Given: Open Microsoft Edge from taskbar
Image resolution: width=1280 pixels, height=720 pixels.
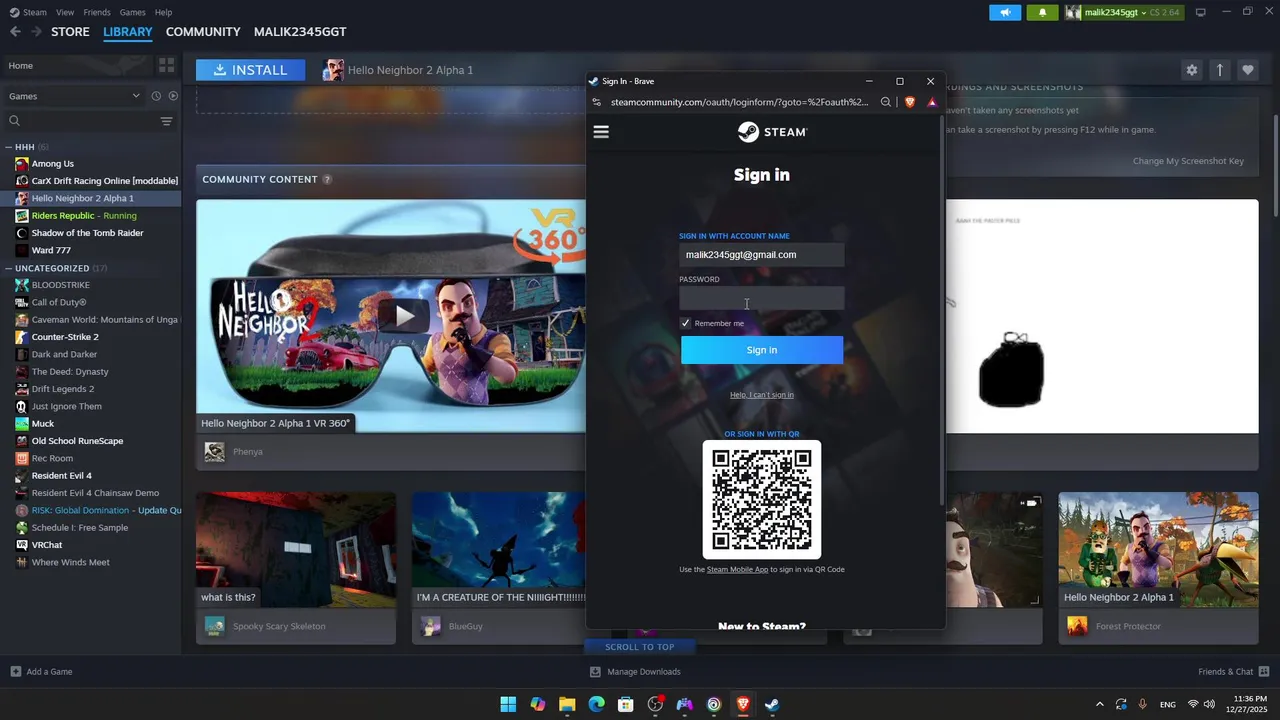Looking at the screenshot, I should (596, 704).
